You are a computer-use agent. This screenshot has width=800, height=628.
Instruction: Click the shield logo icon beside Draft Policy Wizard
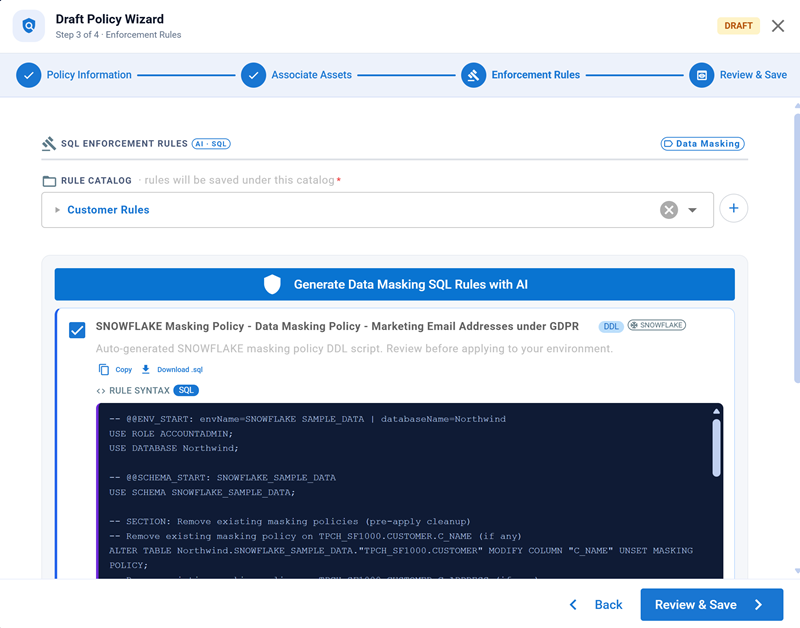(29, 26)
